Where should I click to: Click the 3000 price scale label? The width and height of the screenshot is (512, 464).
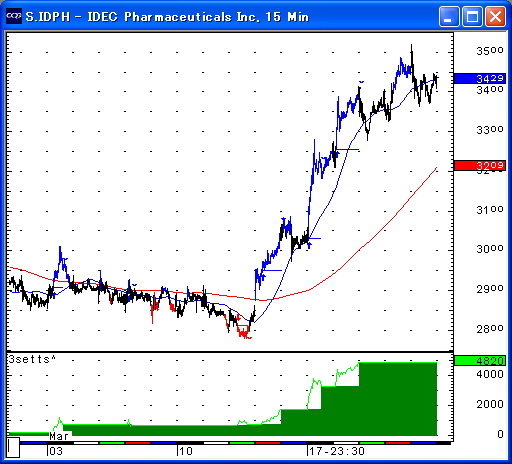(490, 249)
